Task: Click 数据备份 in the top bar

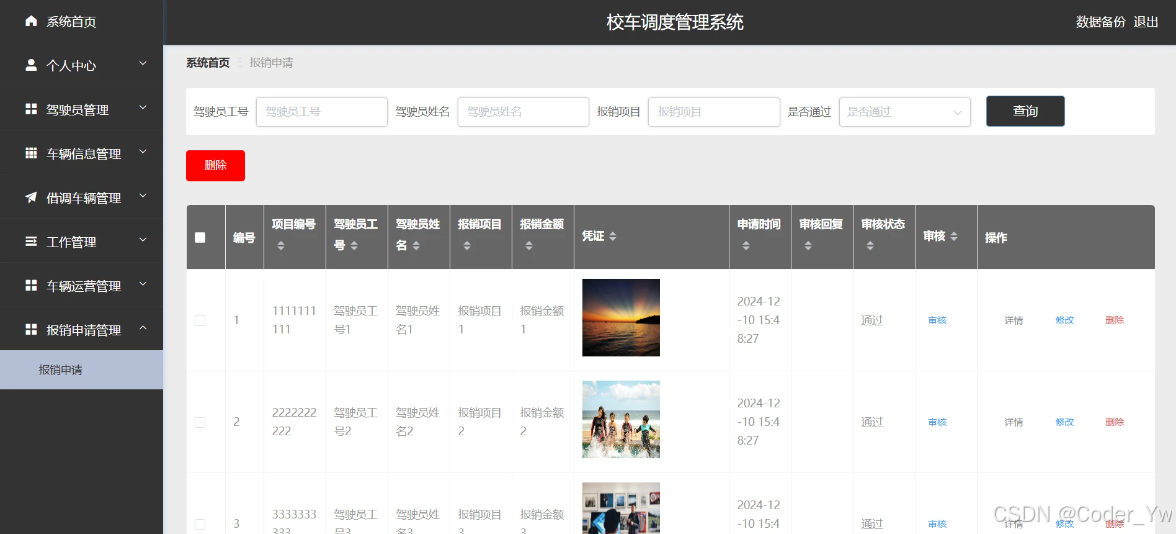Action: tap(1100, 22)
